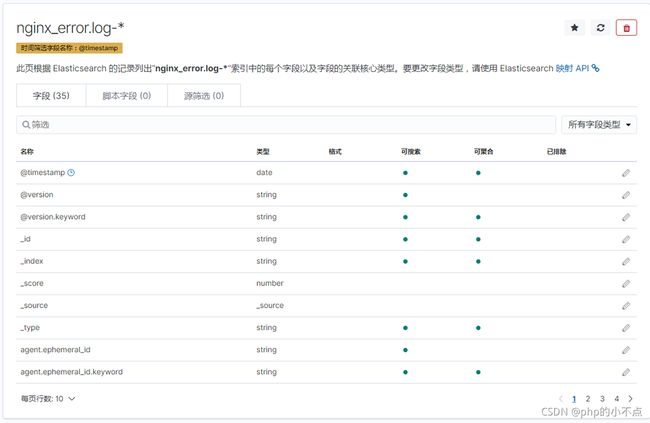This screenshot has height=423, width=650.
Task: Select the agent.ephemeral_id.keyword field name
Action: tap(72, 372)
